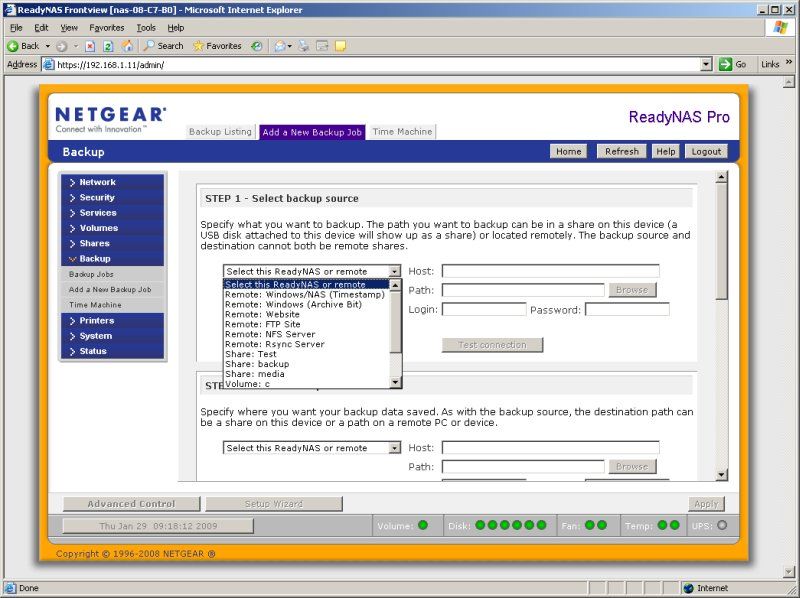The image size is (800, 598).
Task: Expand the Printers sidebar section
Action: tap(112, 320)
